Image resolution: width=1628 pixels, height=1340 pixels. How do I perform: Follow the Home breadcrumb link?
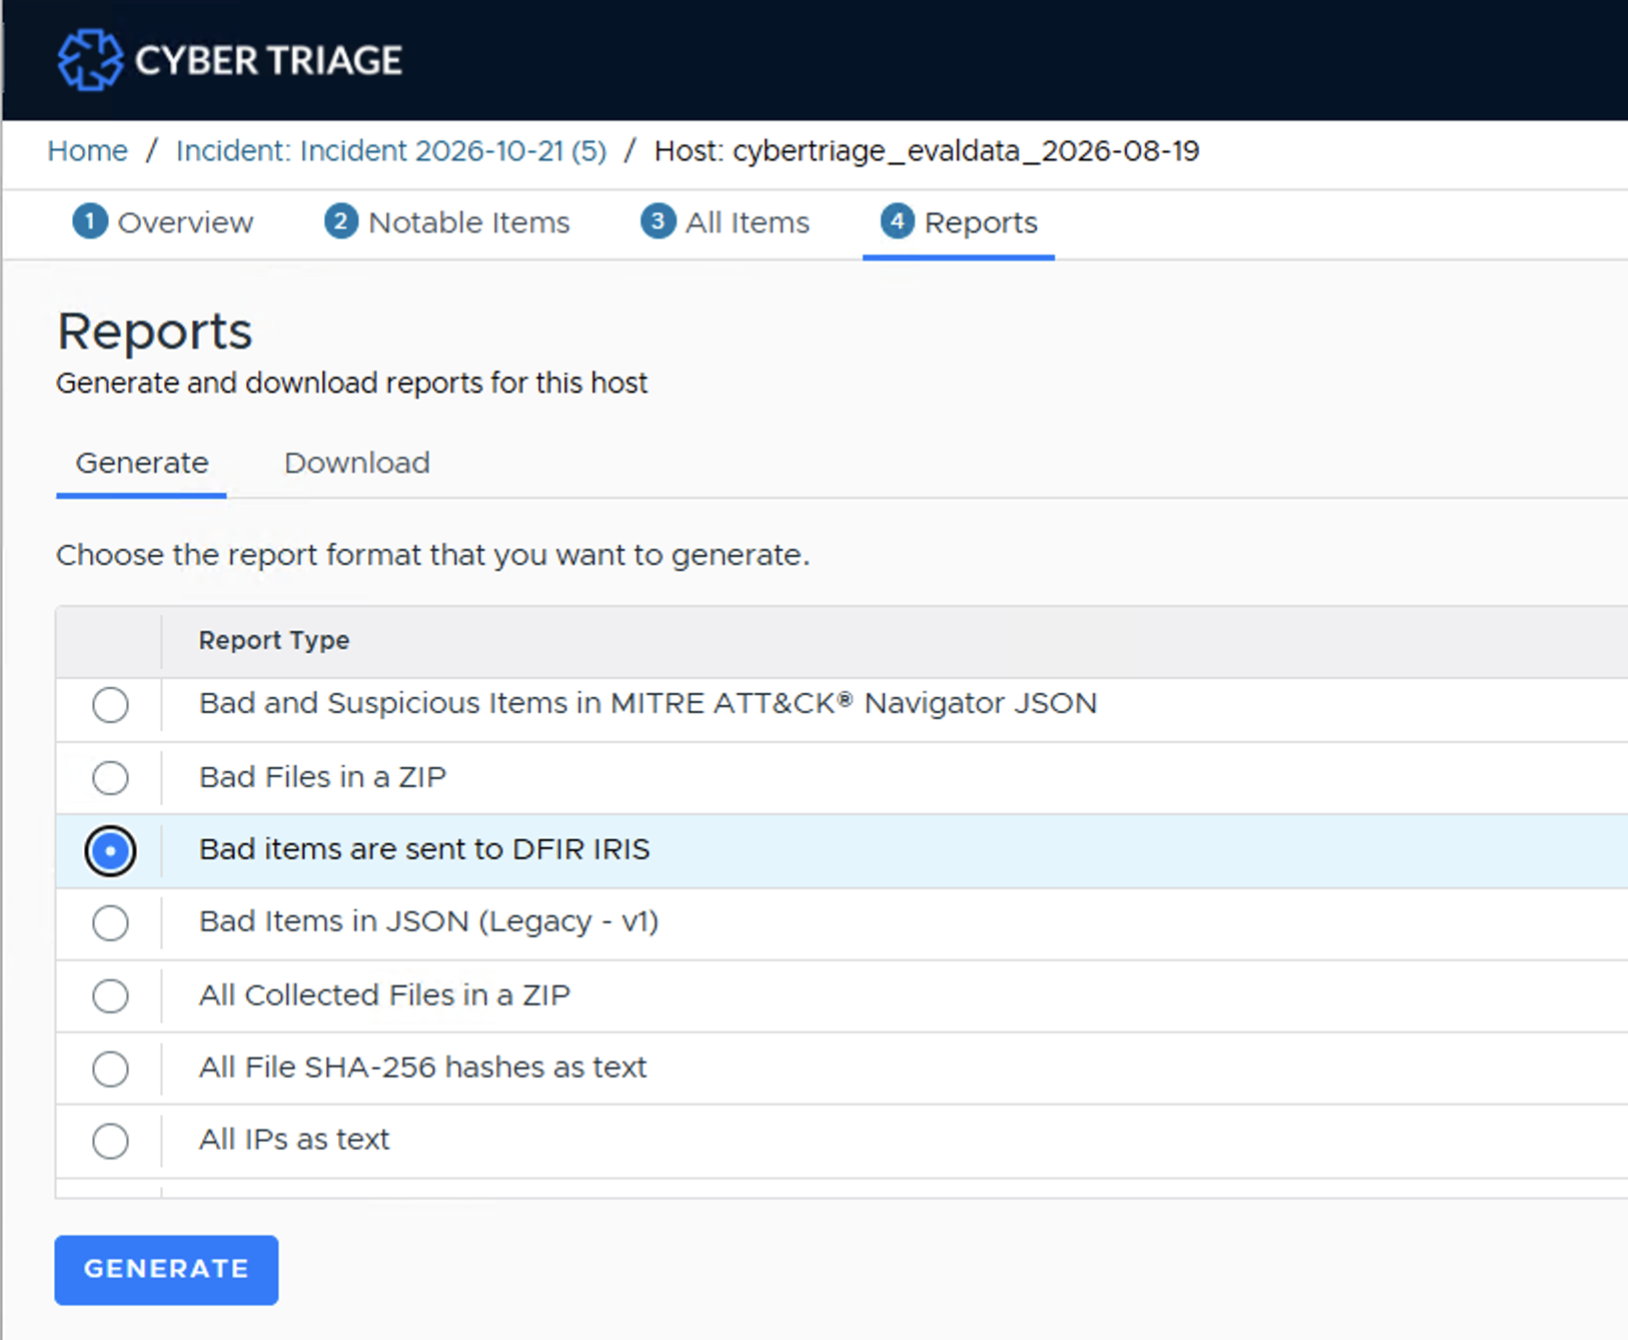tap(88, 151)
